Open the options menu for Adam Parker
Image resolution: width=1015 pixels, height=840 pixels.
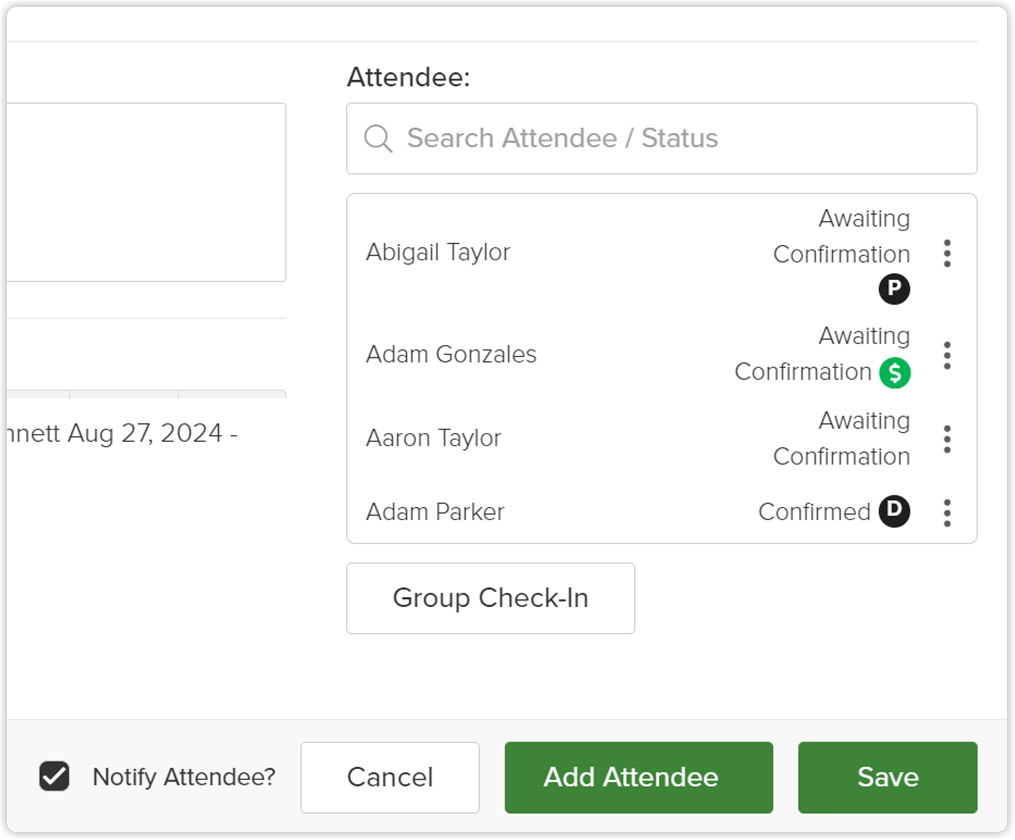(947, 513)
